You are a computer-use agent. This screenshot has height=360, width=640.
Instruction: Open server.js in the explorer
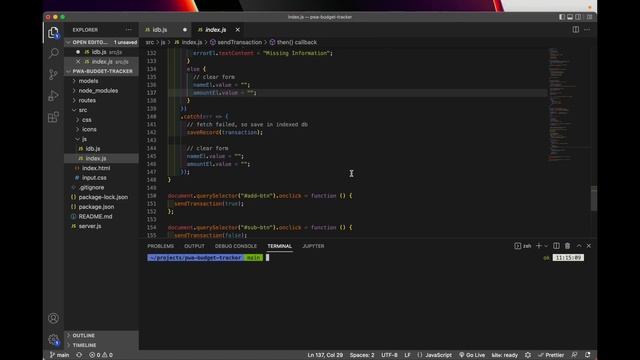point(90,226)
